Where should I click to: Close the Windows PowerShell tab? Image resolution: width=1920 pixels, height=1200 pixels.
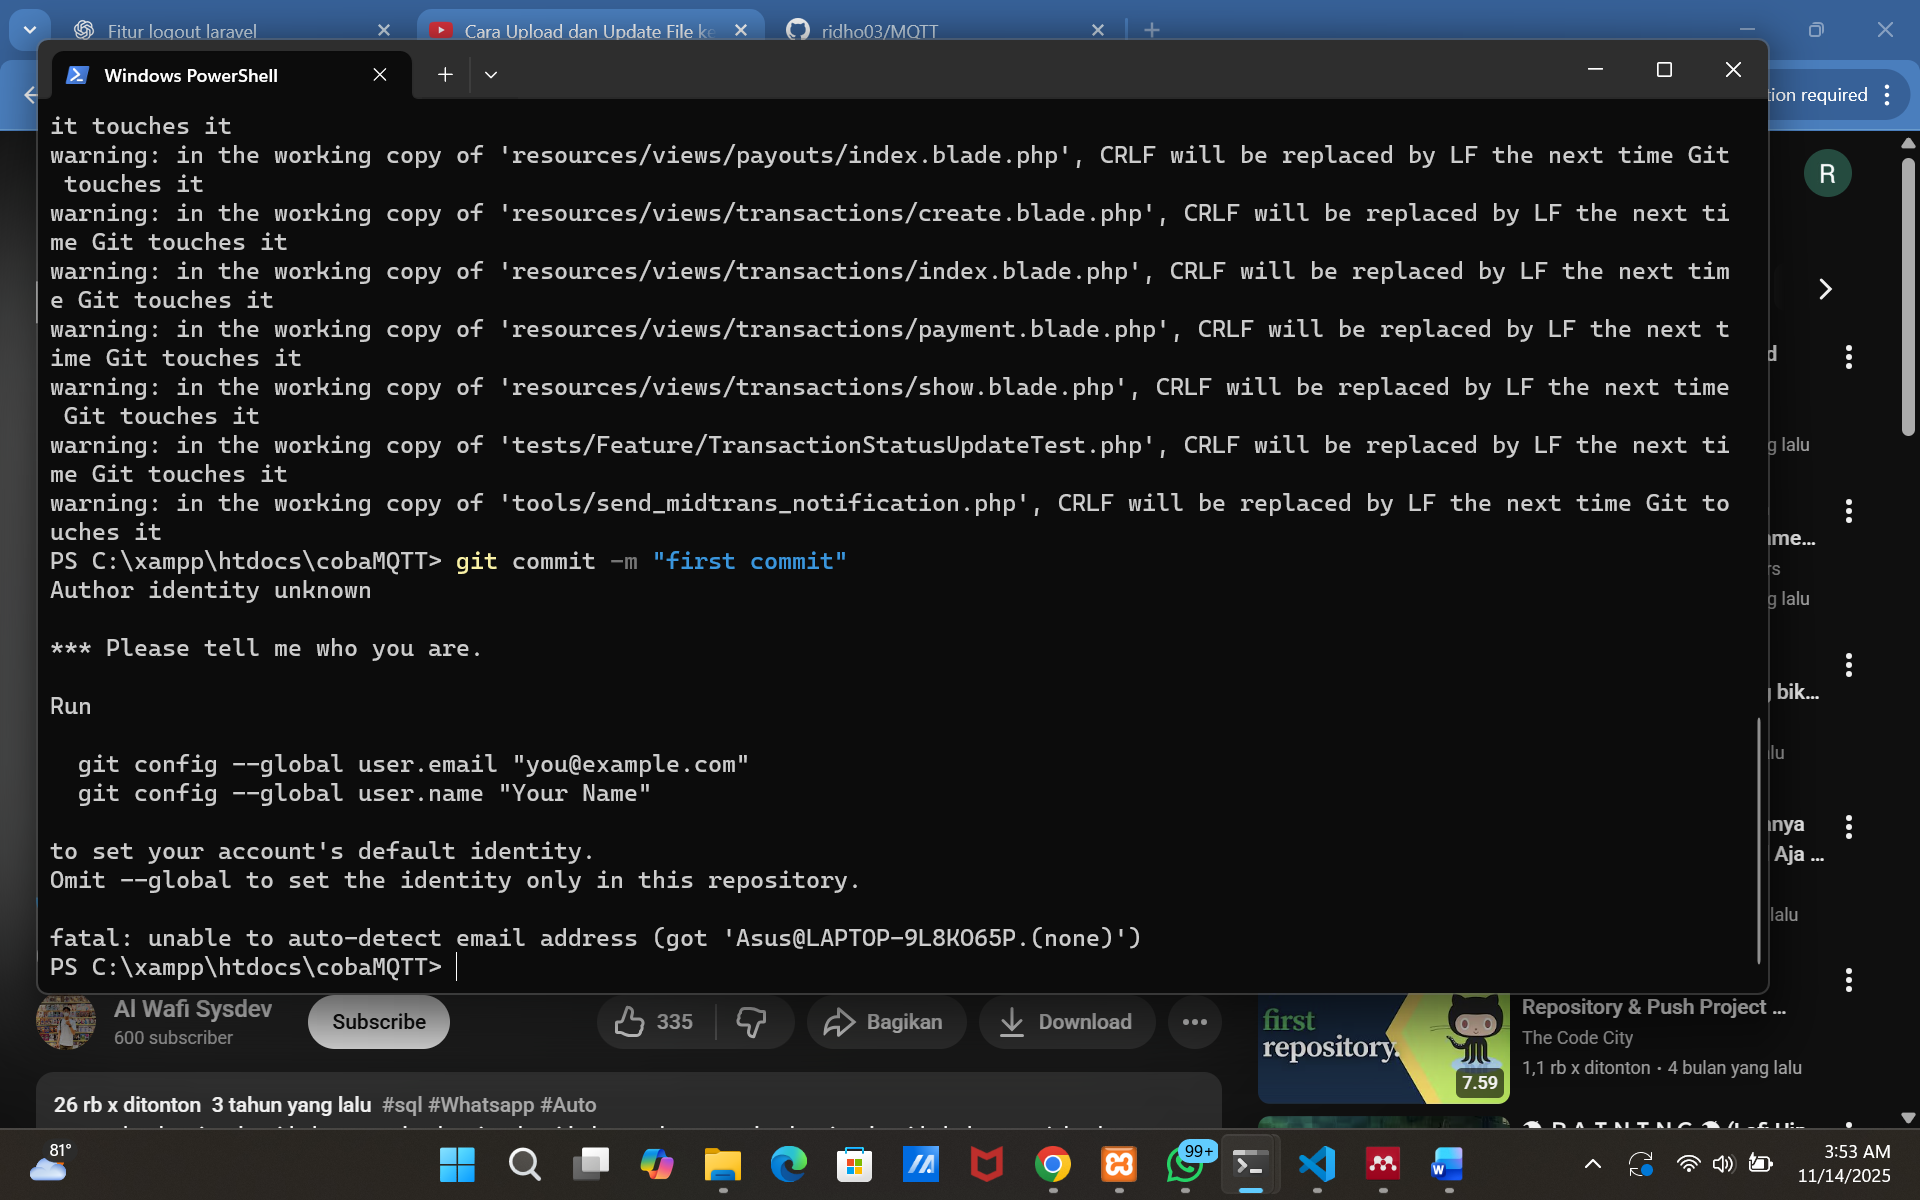[380, 75]
